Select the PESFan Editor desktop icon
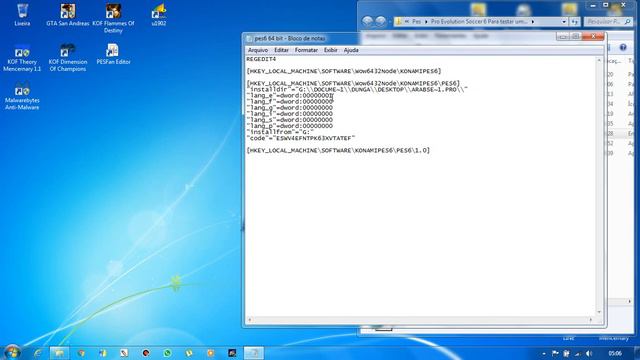The image size is (640, 360). 113,54
